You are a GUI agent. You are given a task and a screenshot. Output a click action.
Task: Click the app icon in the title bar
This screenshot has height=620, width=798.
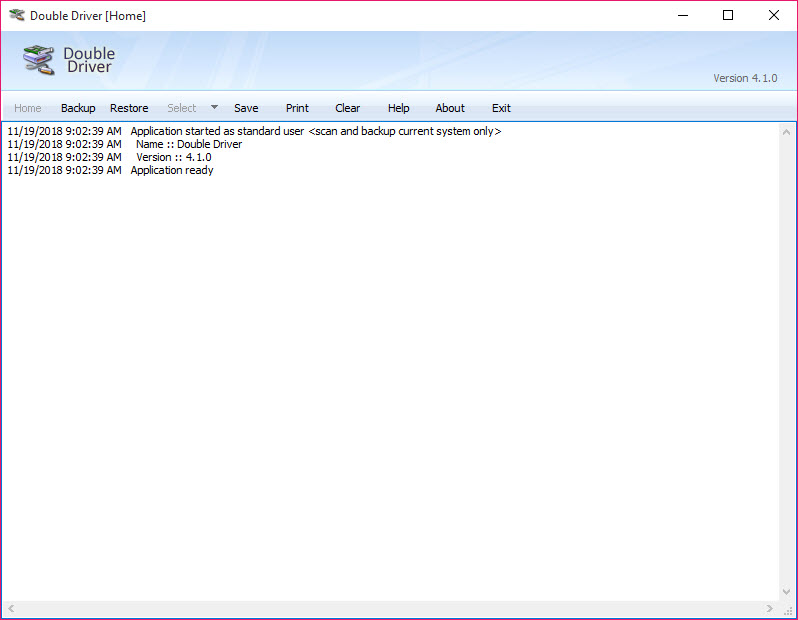[16, 16]
